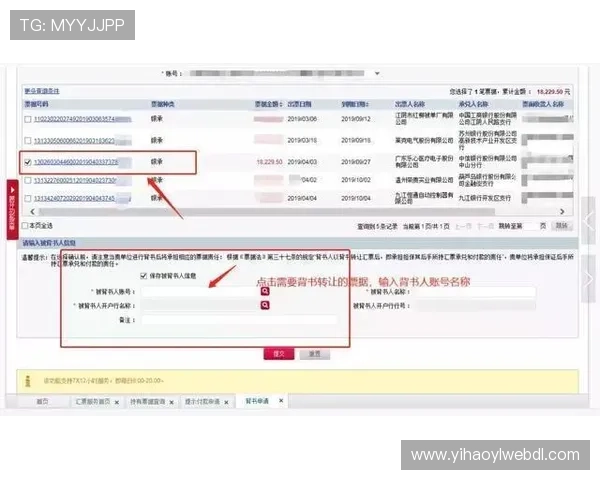Sort by the 票据号码 column header

36,104
